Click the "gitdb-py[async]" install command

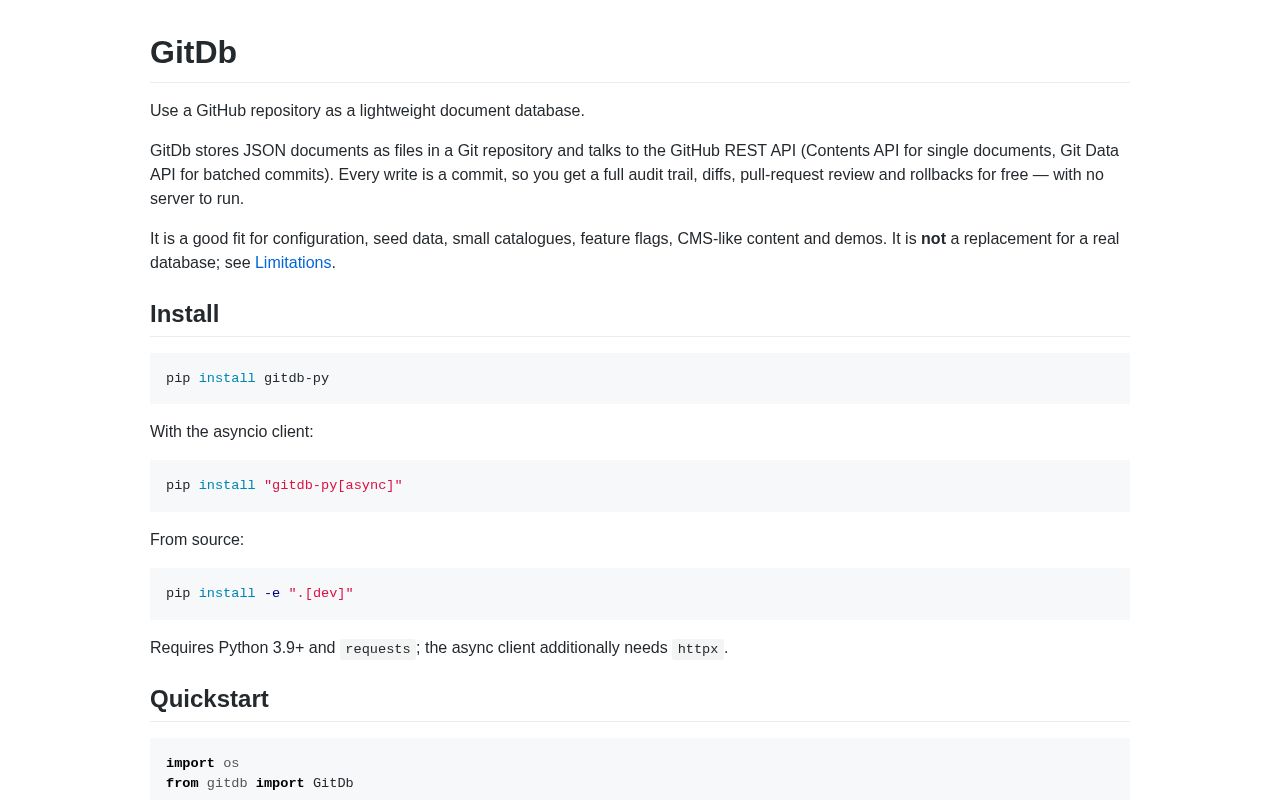click(284, 486)
